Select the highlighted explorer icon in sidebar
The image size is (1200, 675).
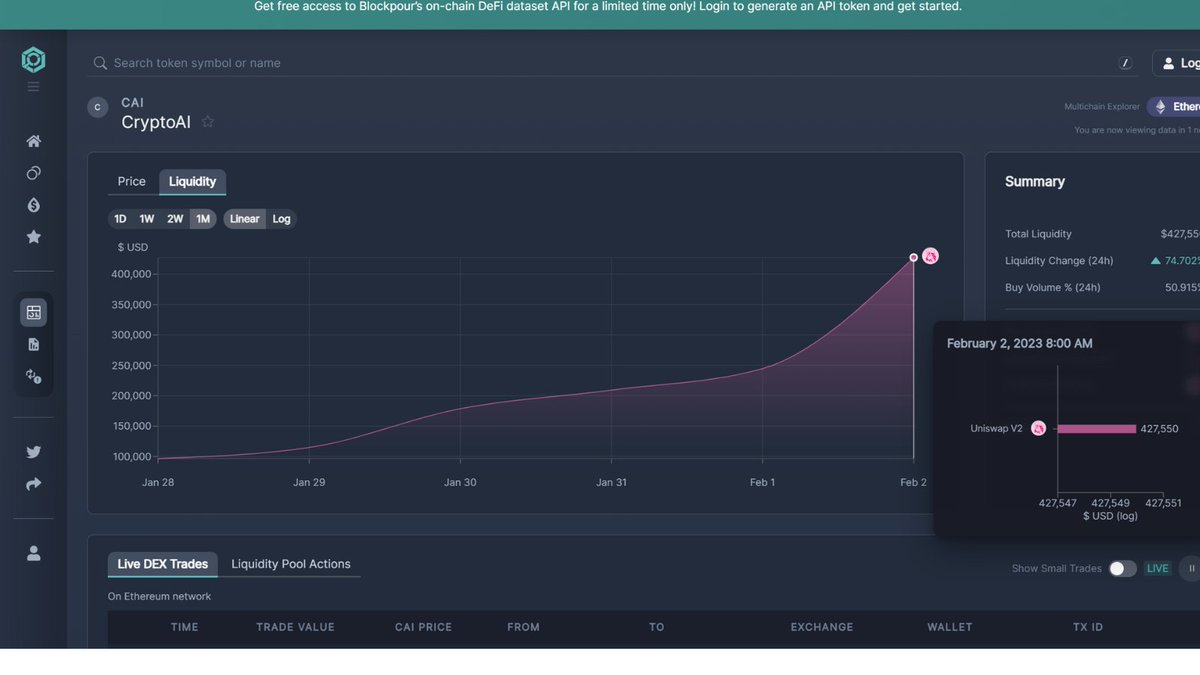point(33,311)
